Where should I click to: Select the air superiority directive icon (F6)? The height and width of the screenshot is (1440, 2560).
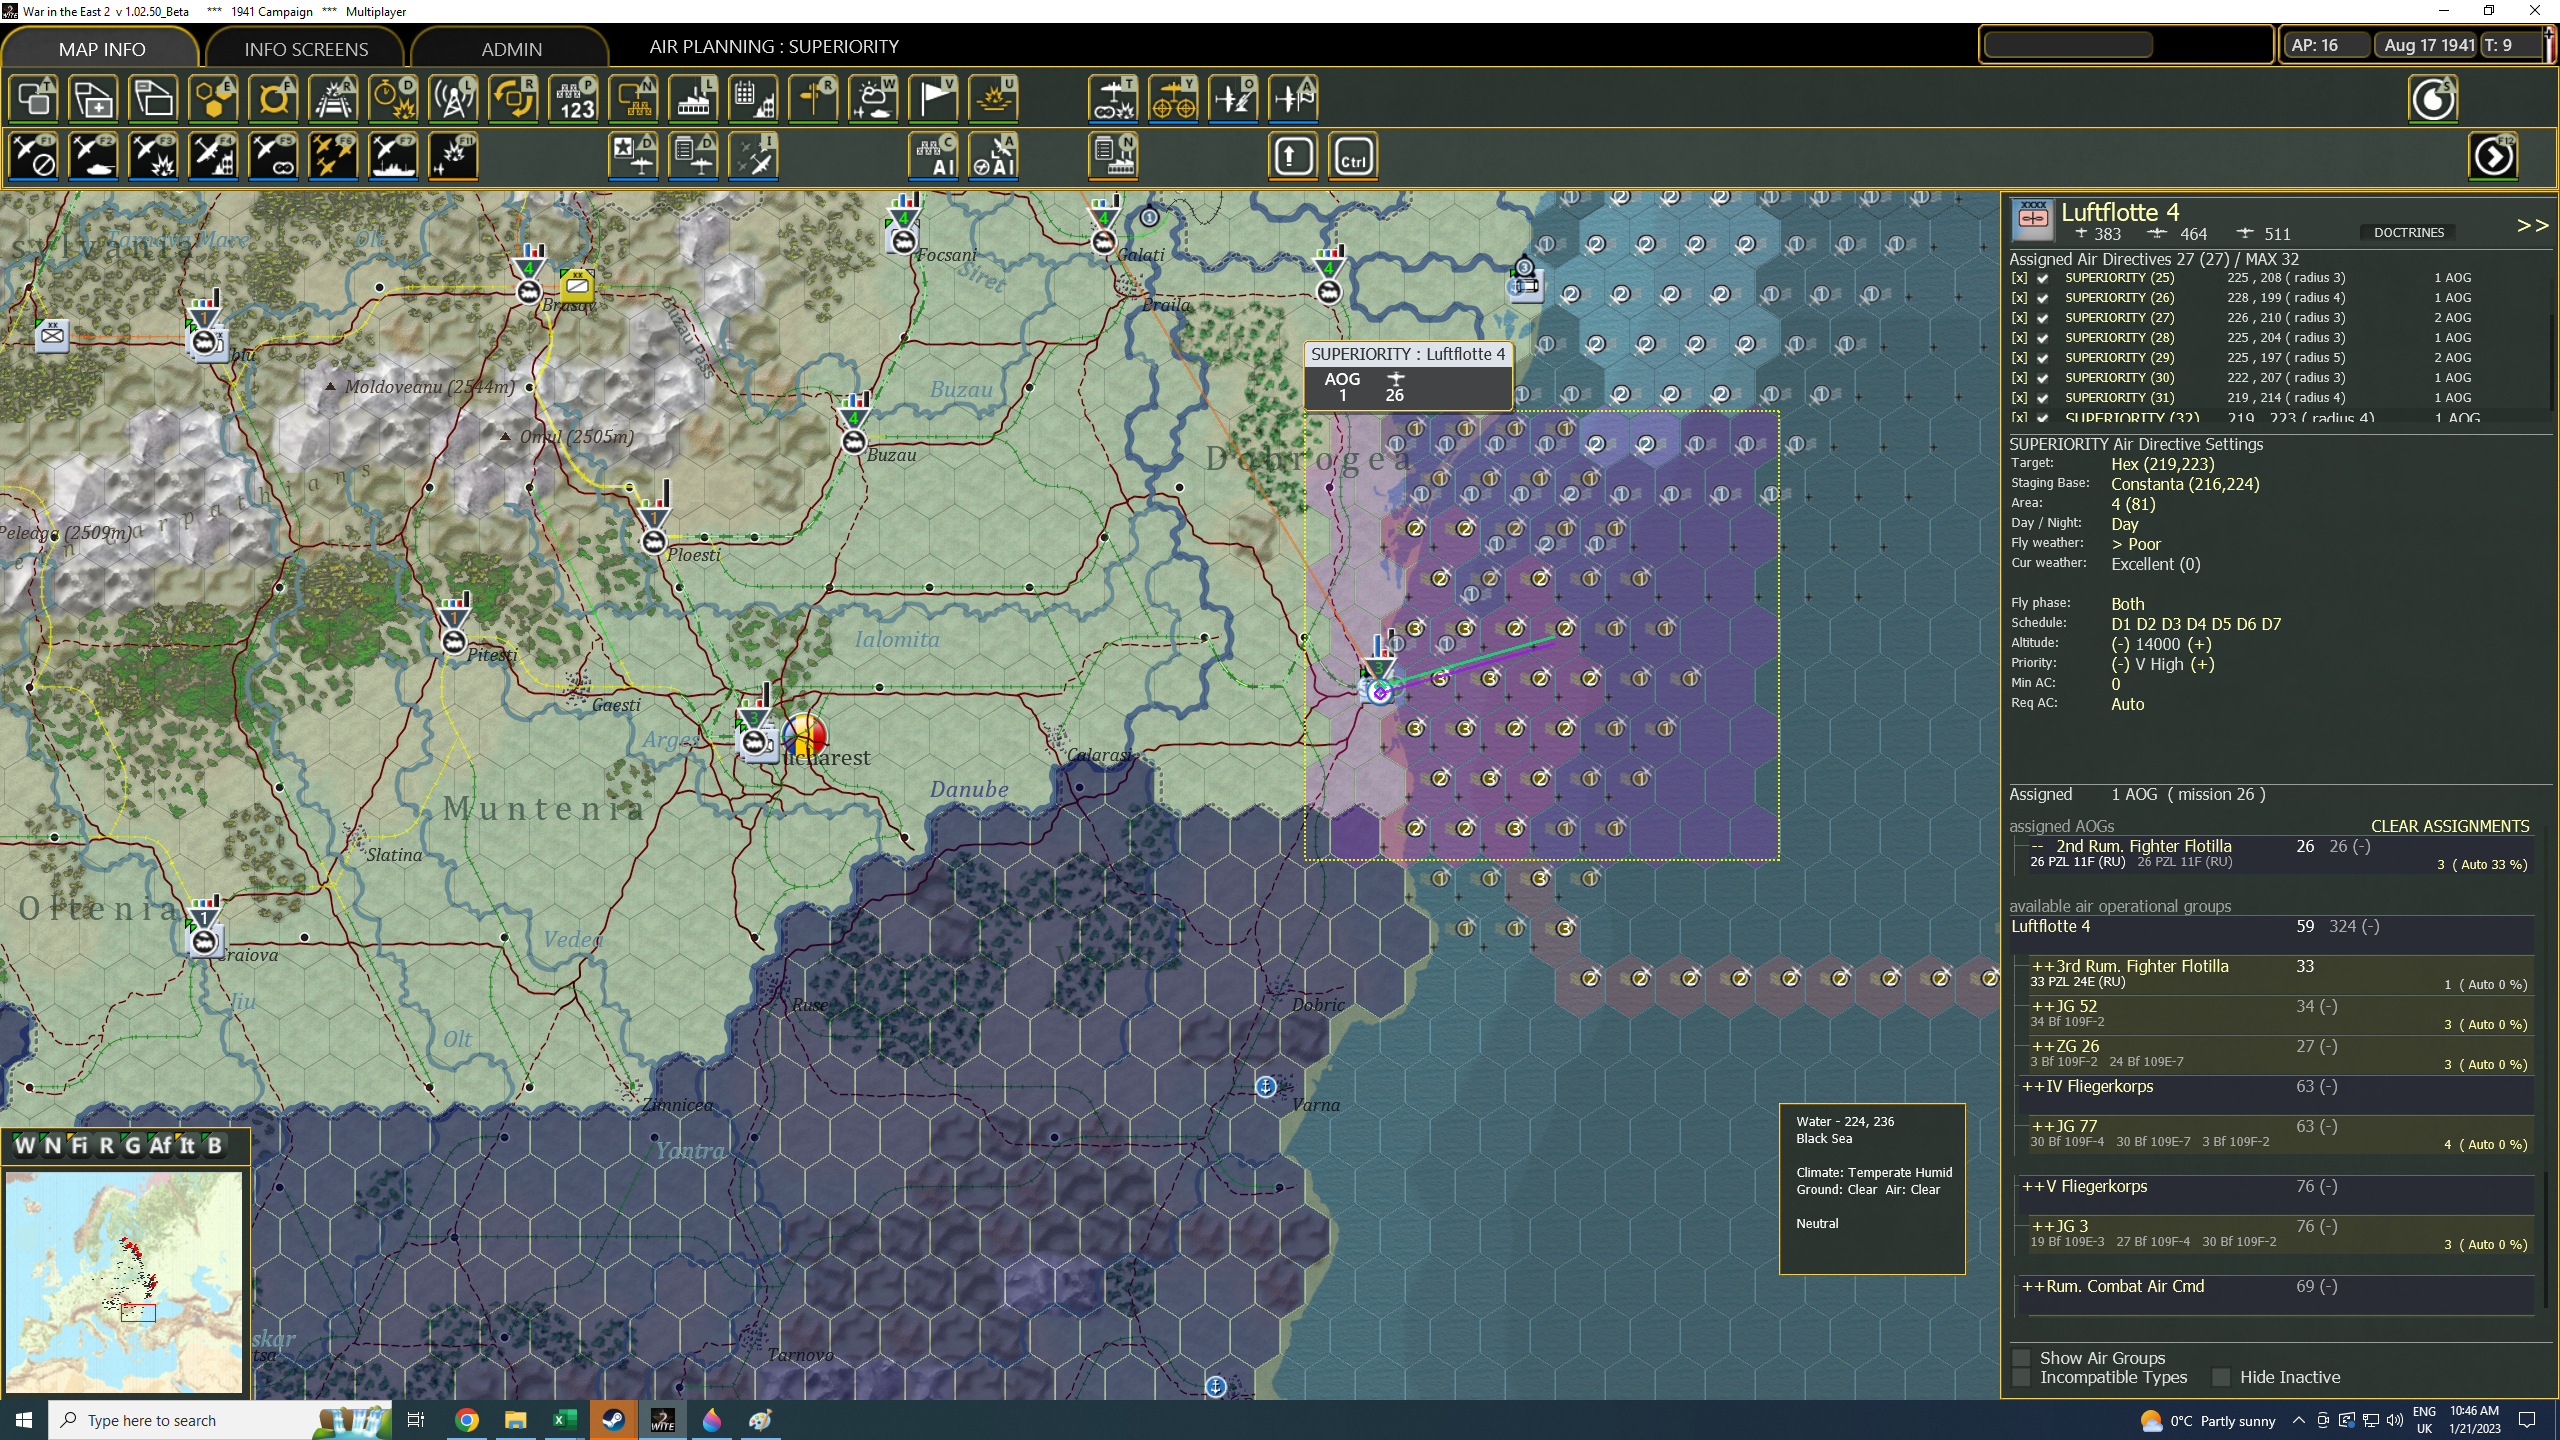tap(333, 156)
